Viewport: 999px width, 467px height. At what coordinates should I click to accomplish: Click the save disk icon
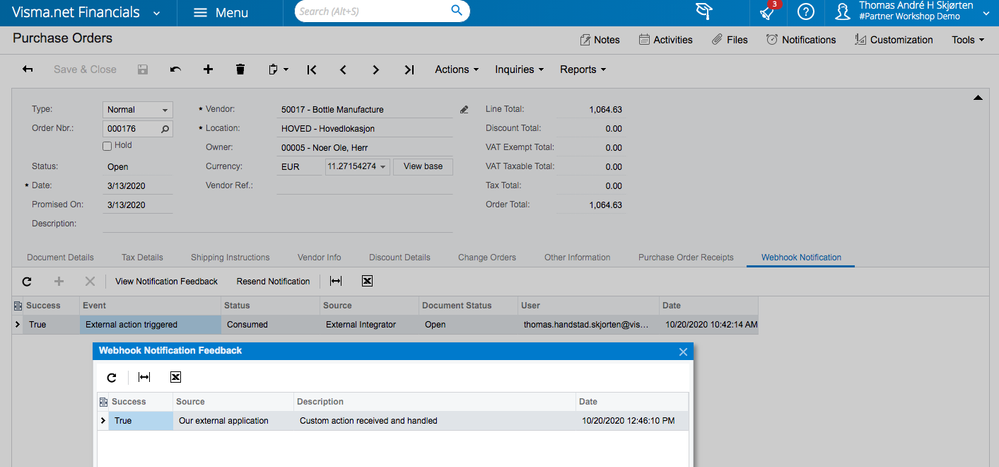point(143,69)
